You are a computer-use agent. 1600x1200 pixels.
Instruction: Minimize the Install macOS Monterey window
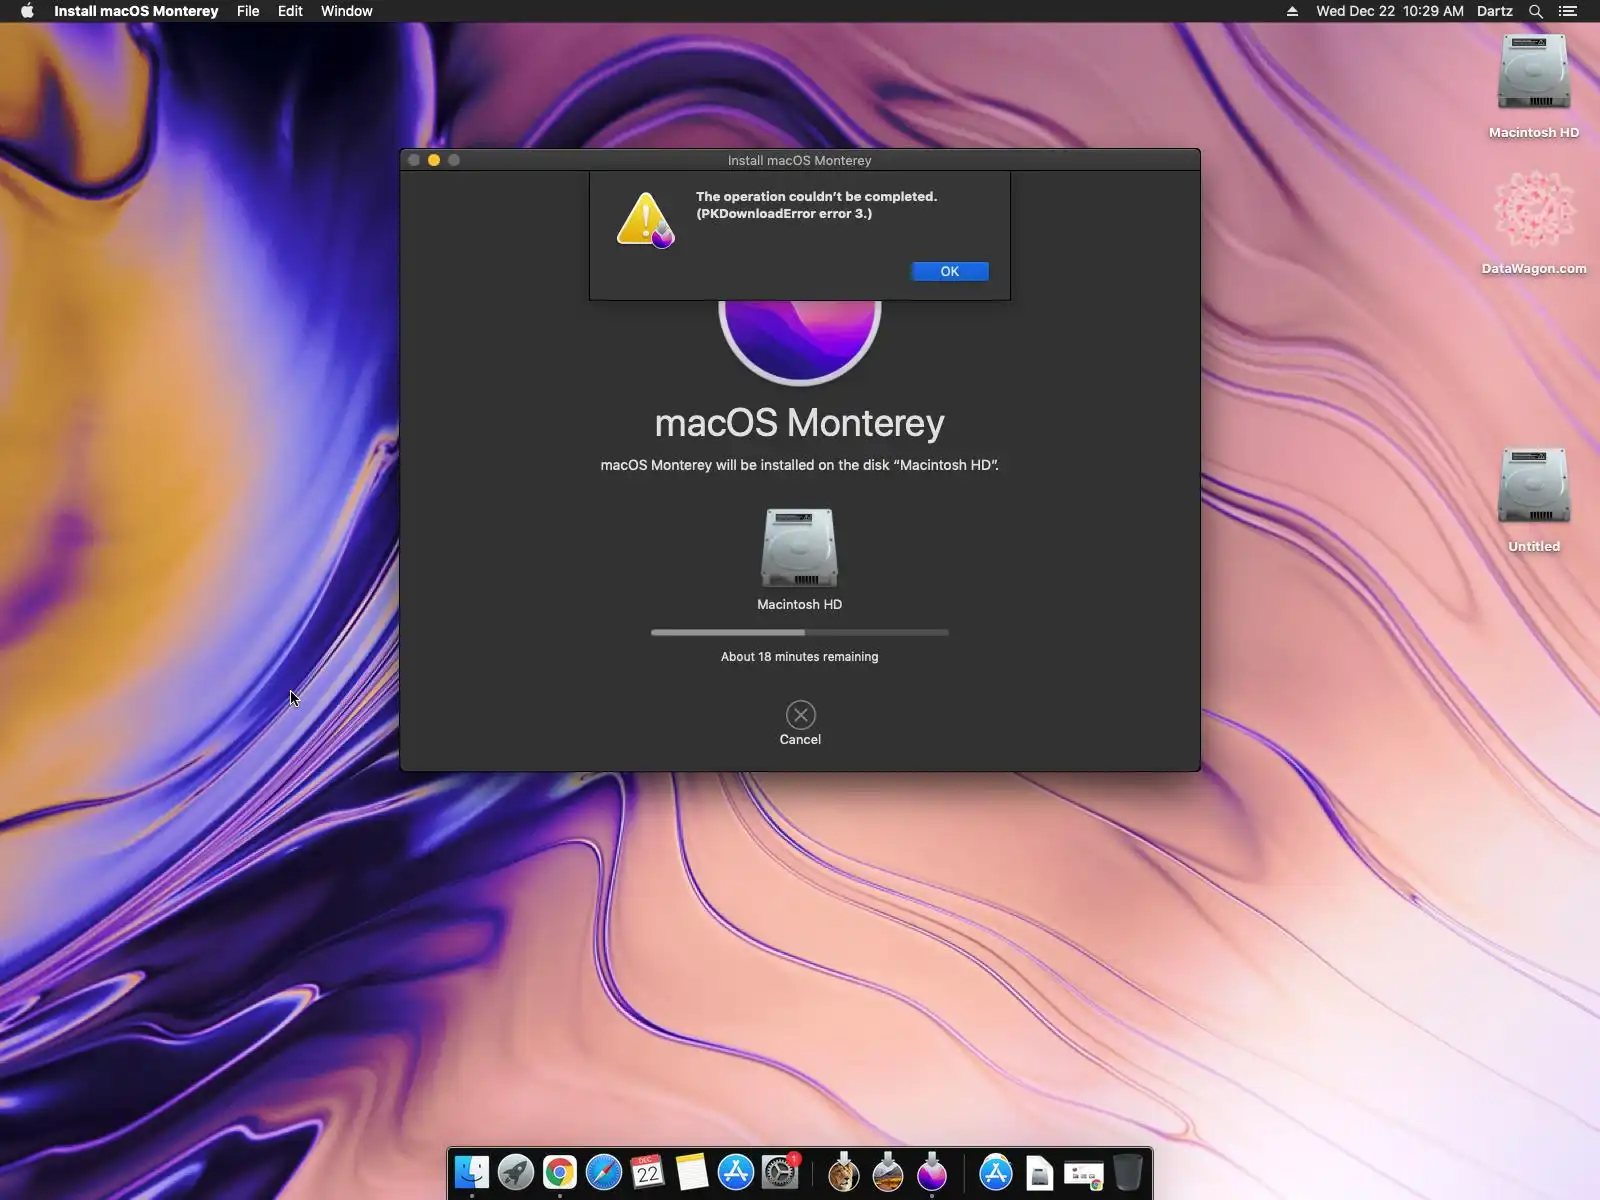pyautogui.click(x=434, y=160)
